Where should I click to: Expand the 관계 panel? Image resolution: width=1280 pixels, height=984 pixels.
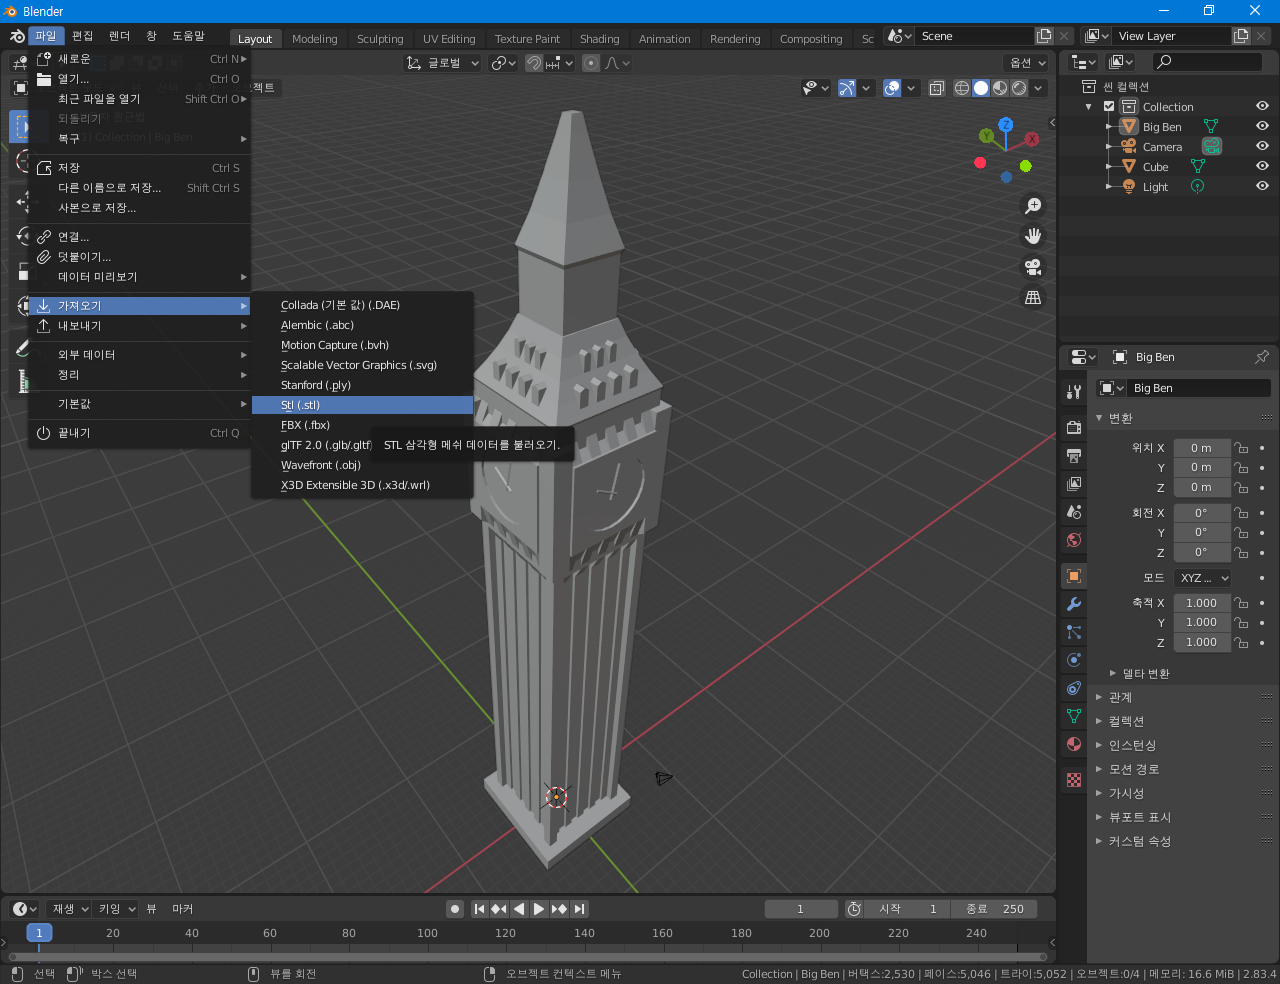pyautogui.click(x=1120, y=697)
